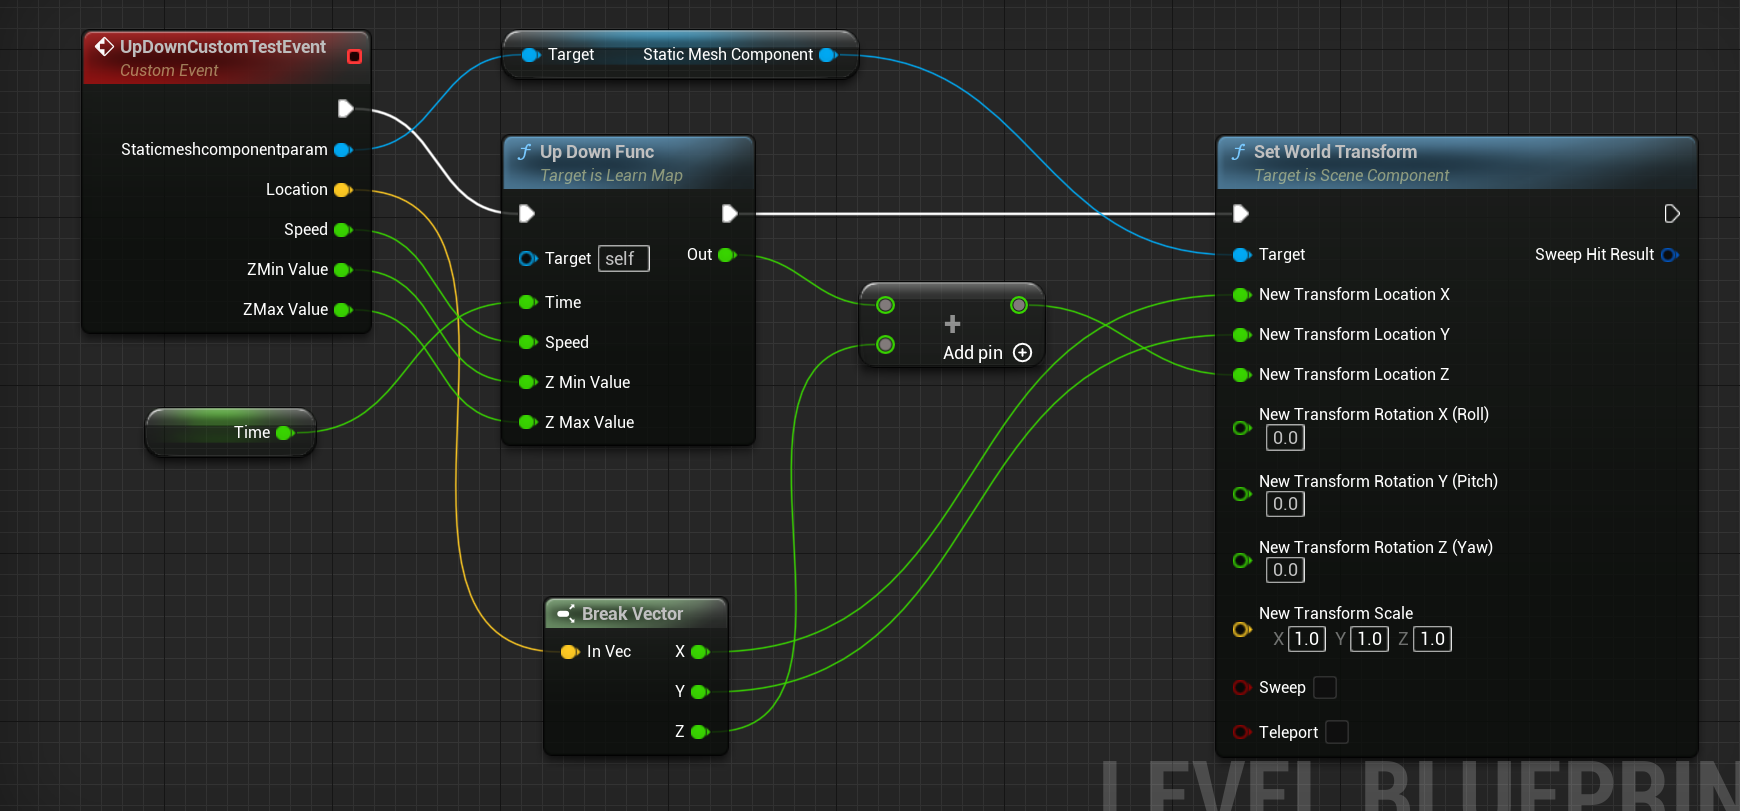Click the Break Vector X output pin

700,652
